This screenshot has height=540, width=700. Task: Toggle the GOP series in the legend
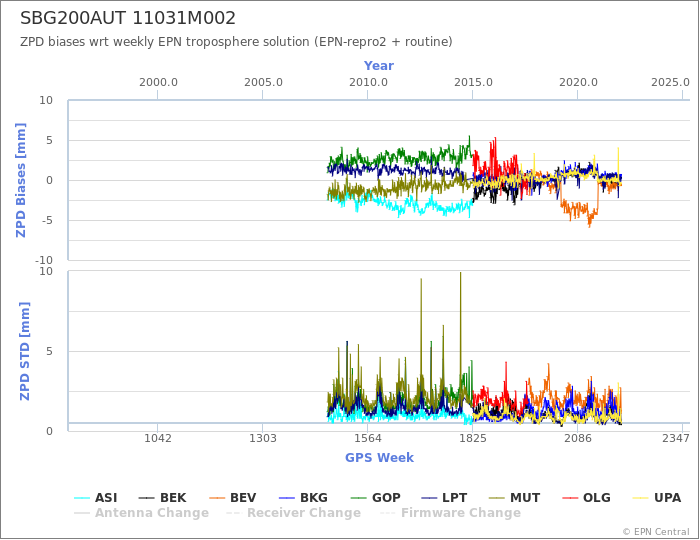point(375,498)
